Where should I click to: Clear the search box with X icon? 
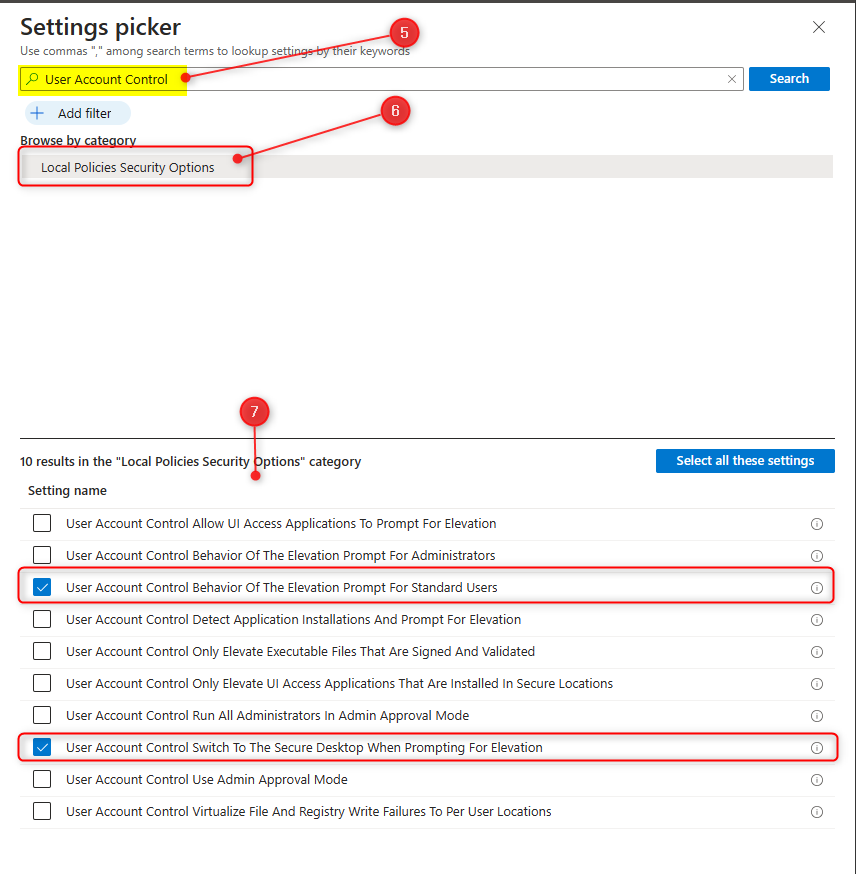pyautogui.click(x=732, y=79)
